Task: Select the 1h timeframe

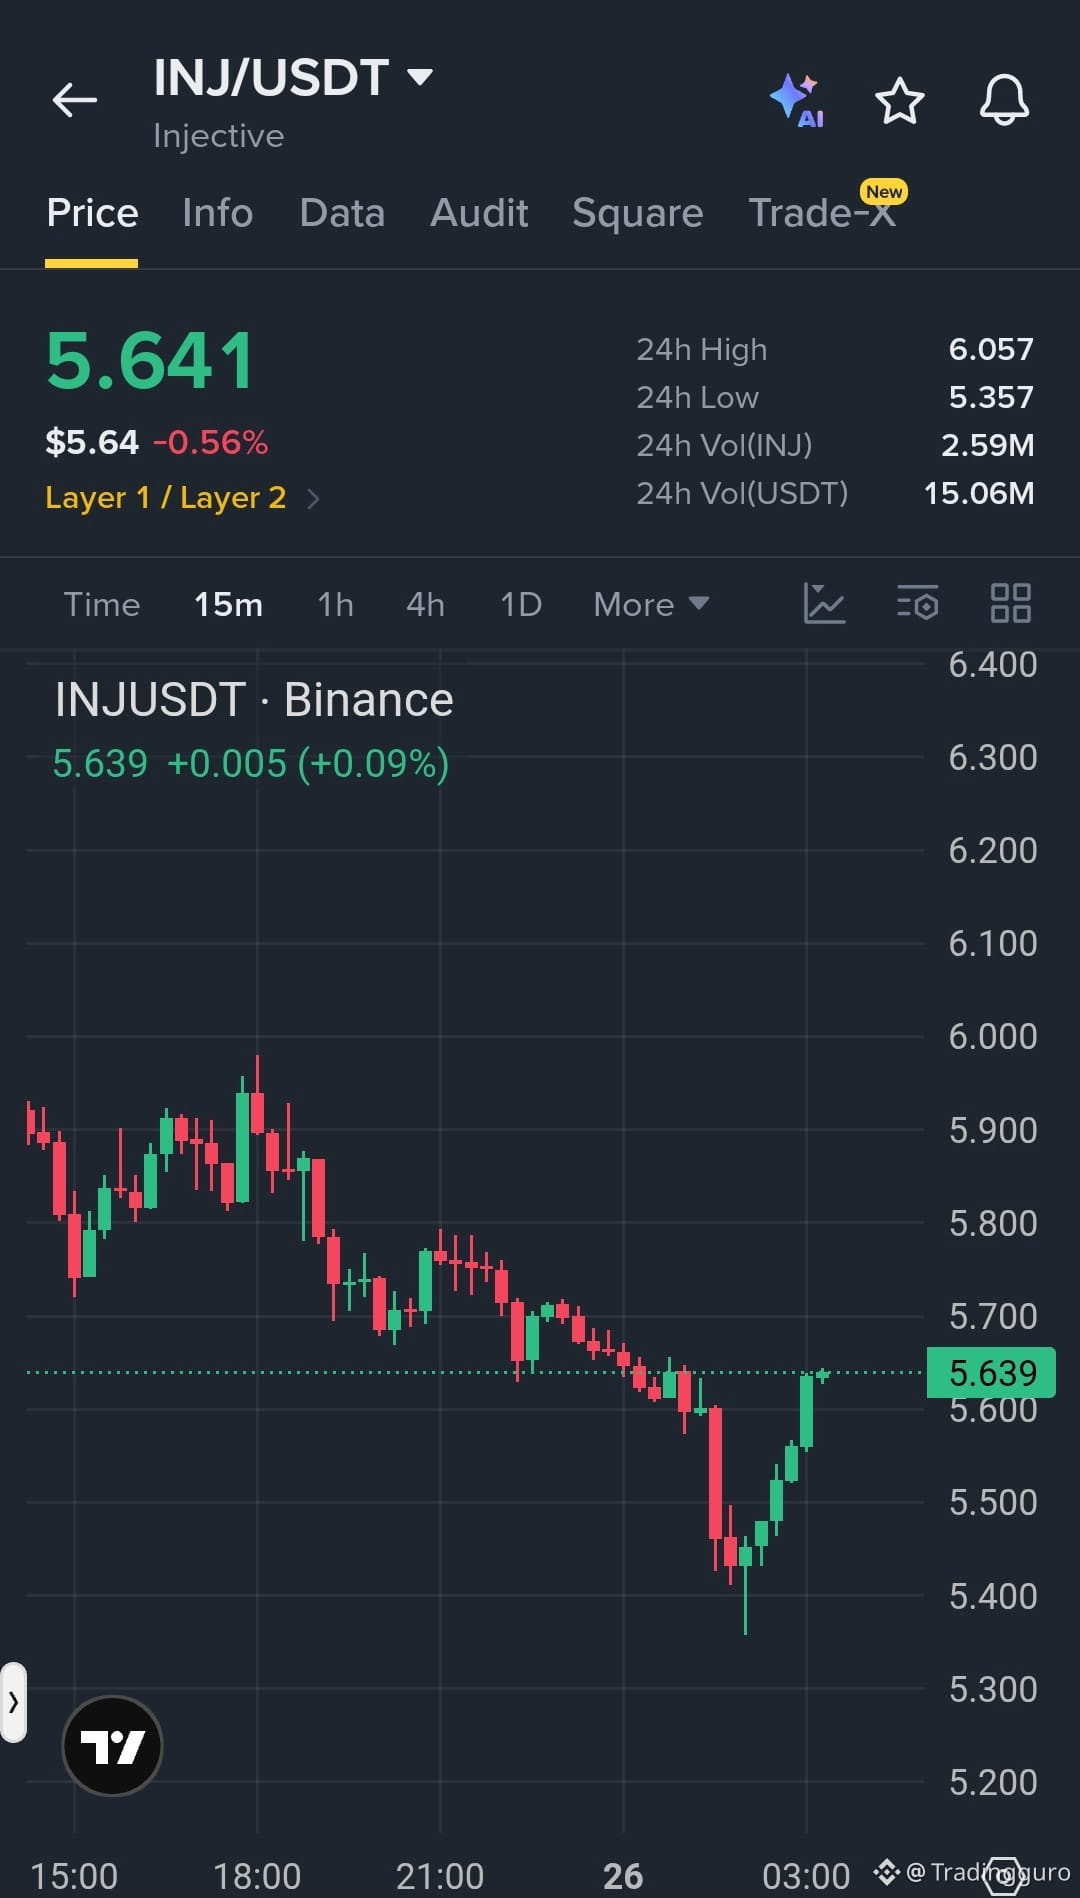Action: (x=335, y=604)
